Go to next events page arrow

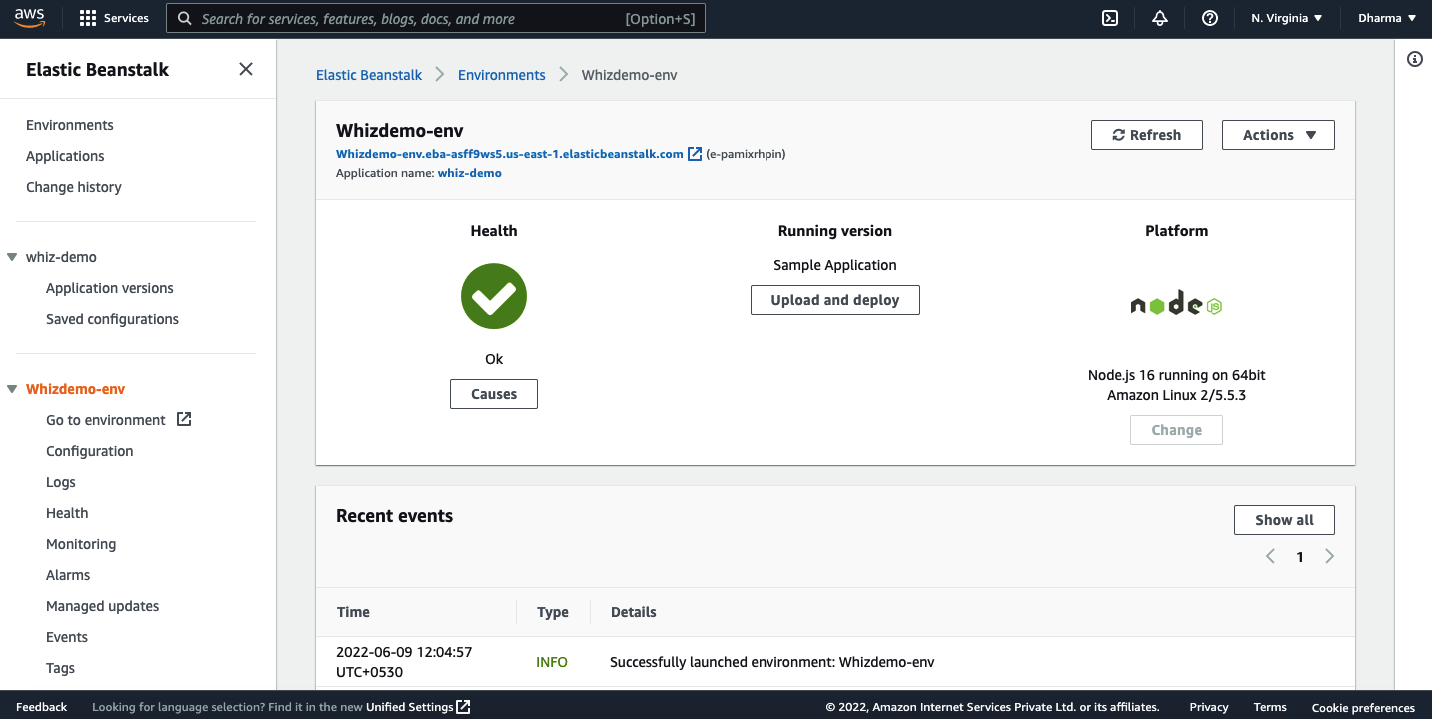1329,556
